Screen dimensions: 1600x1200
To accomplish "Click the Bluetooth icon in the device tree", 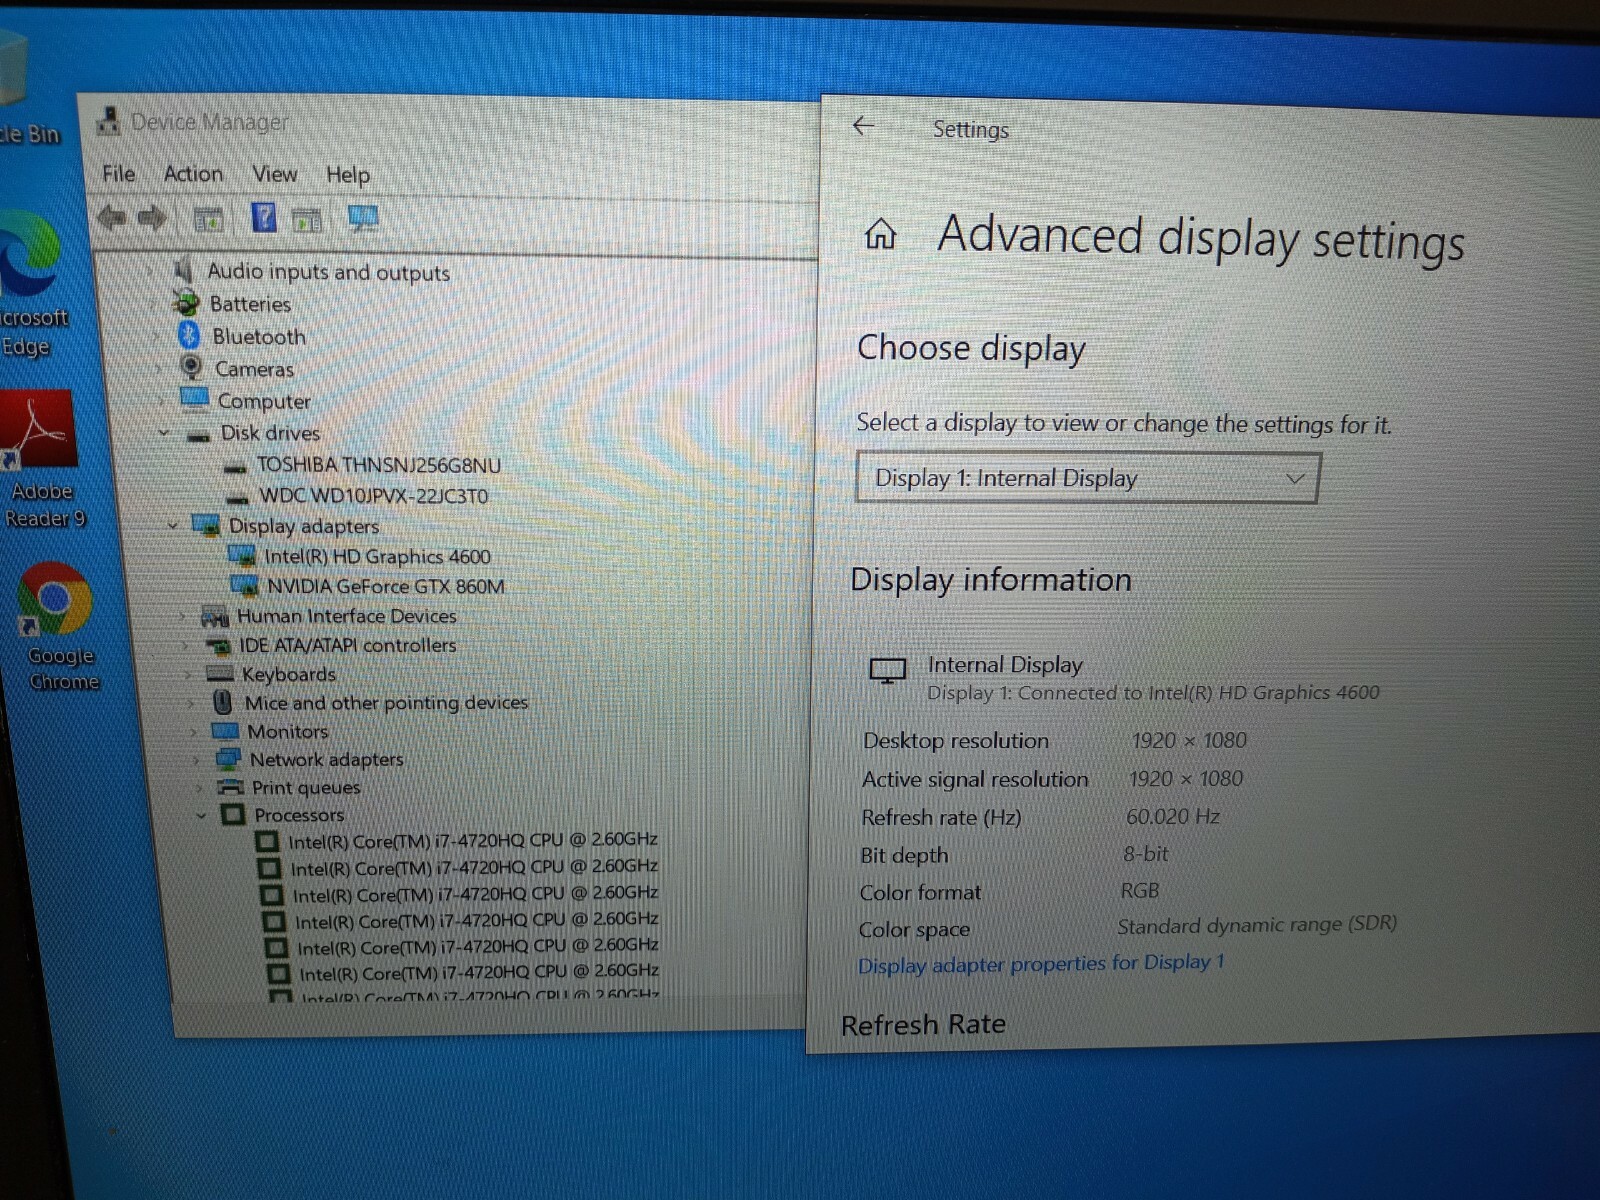I will click(x=188, y=335).
